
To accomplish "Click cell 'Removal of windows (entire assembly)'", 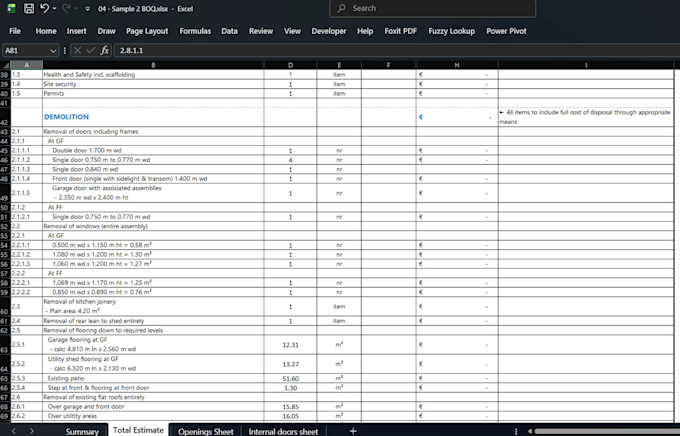I will pyautogui.click(x=153, y=226).
